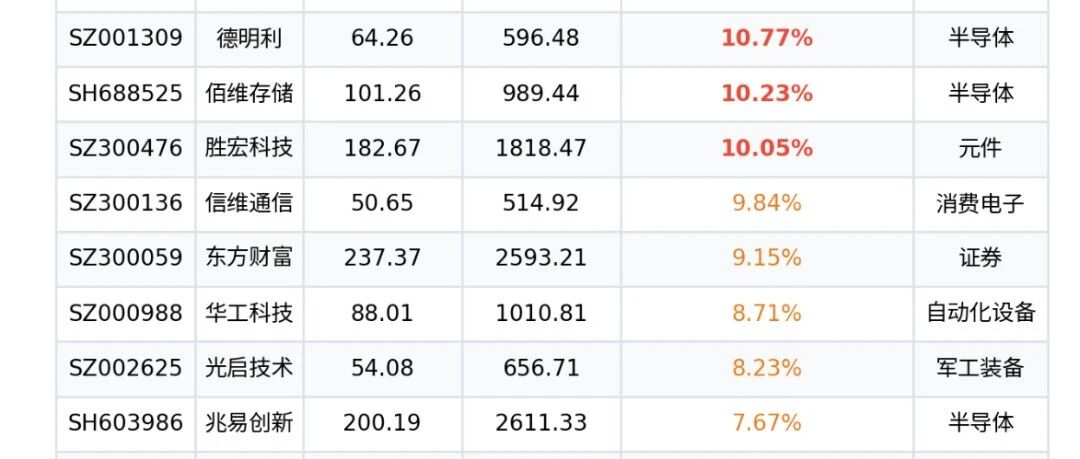Click the 10.77% change value

tap(767, 38)
